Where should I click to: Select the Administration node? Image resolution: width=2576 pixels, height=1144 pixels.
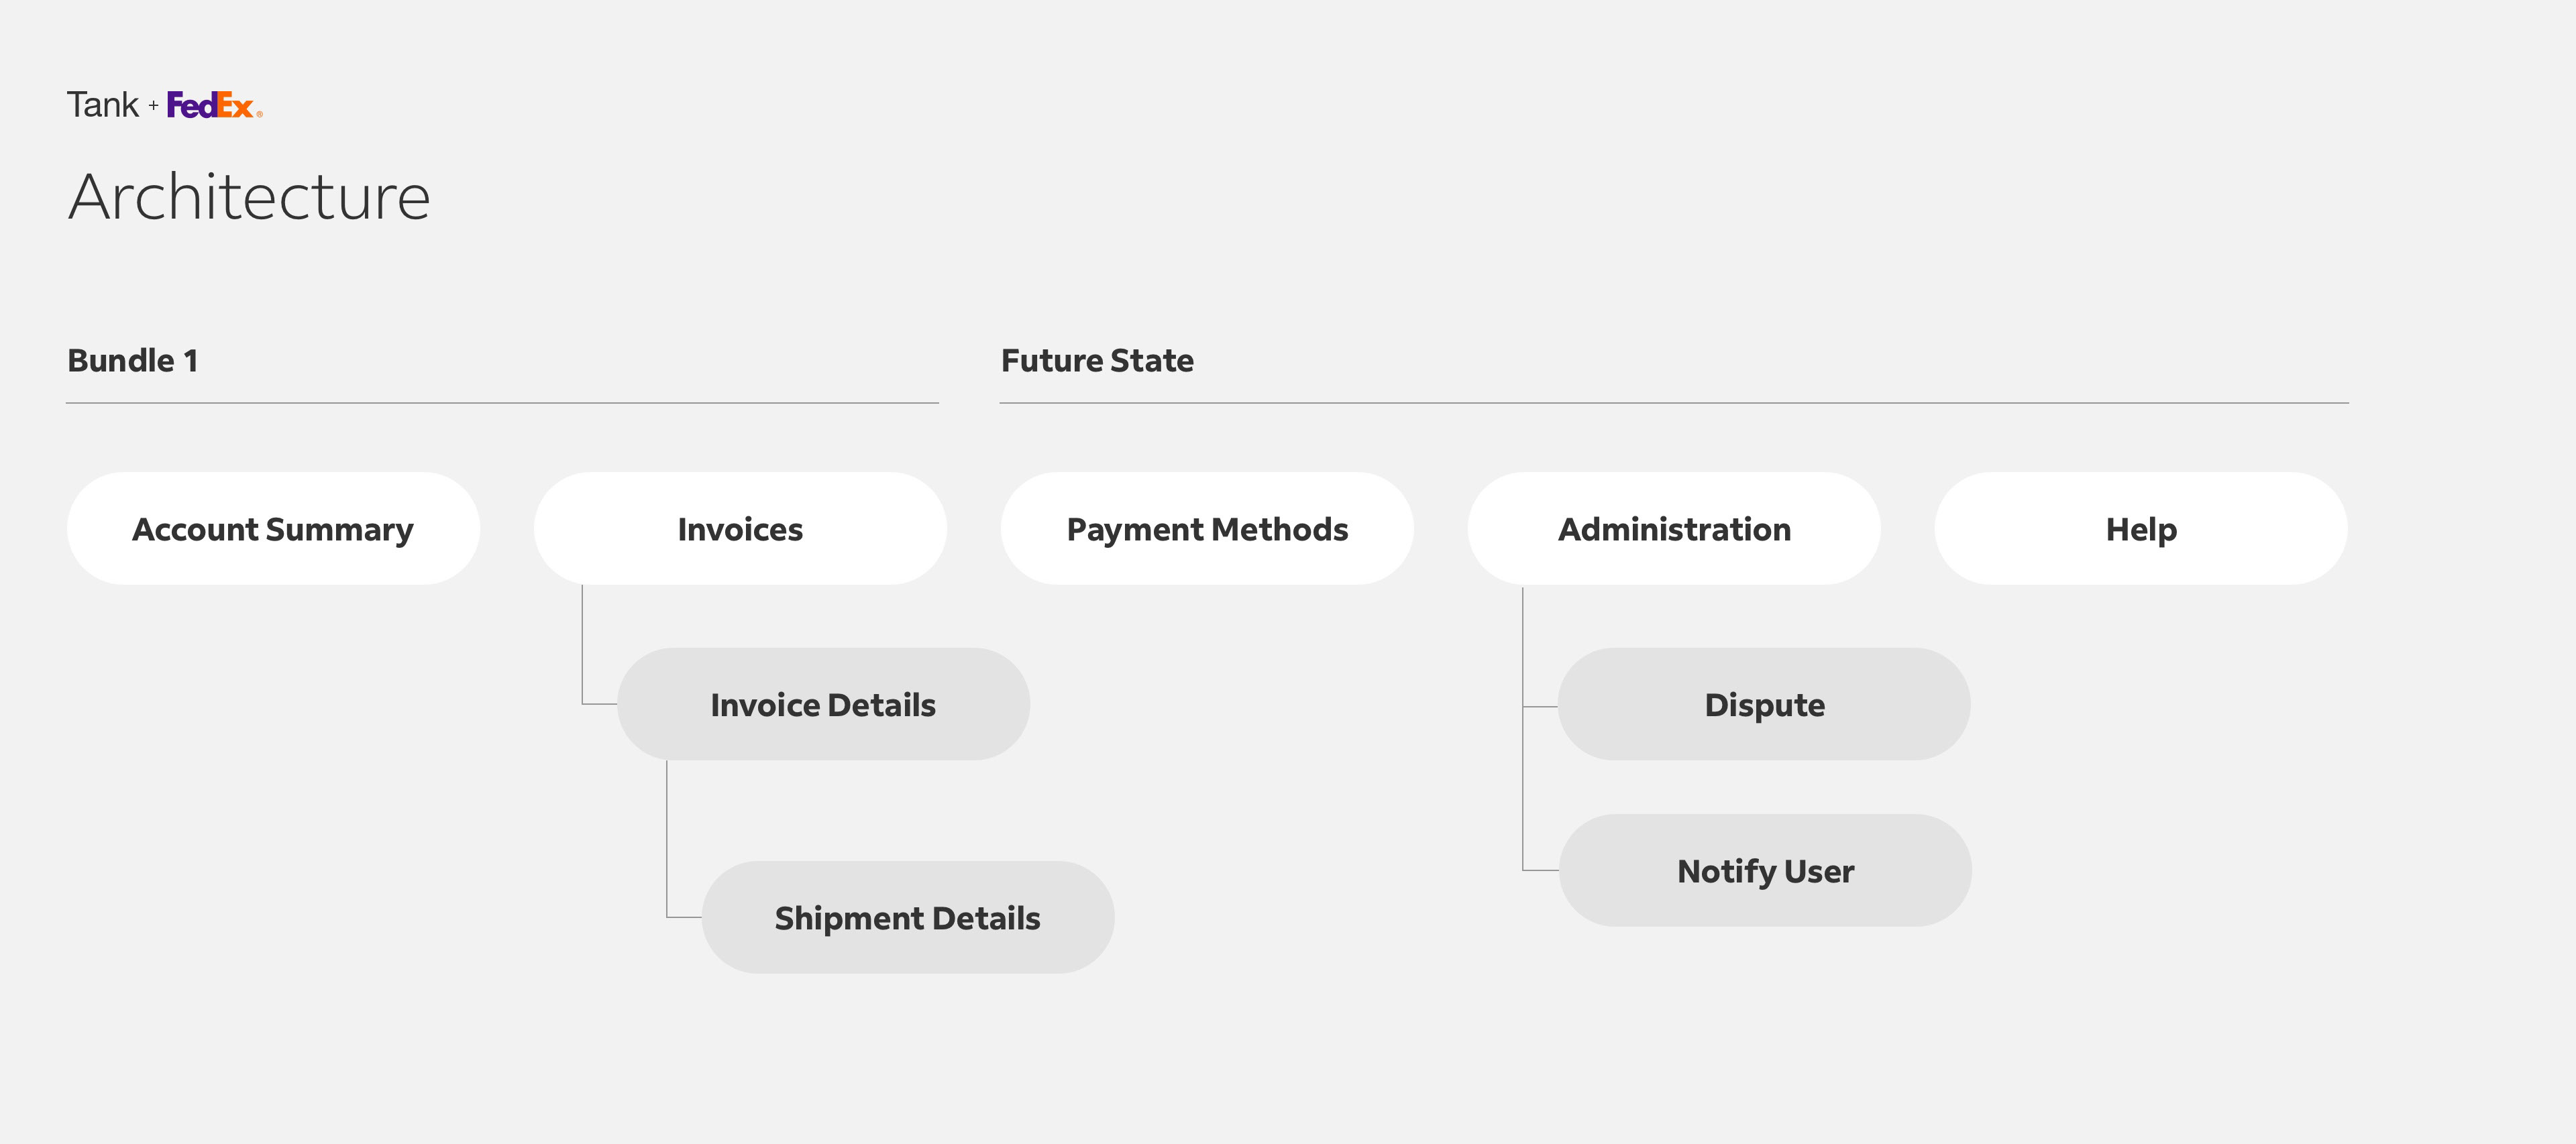tap(1674, 529)
